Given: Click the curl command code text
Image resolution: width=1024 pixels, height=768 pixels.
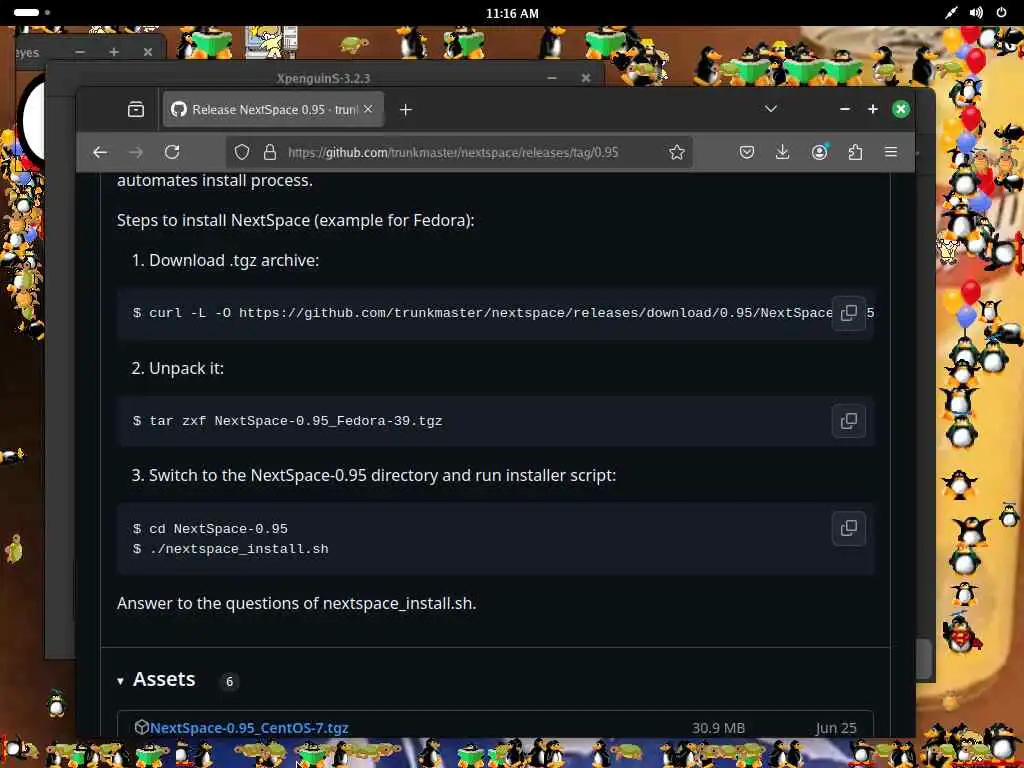Looking at the screenshot, I should click(x=483, y=313).
